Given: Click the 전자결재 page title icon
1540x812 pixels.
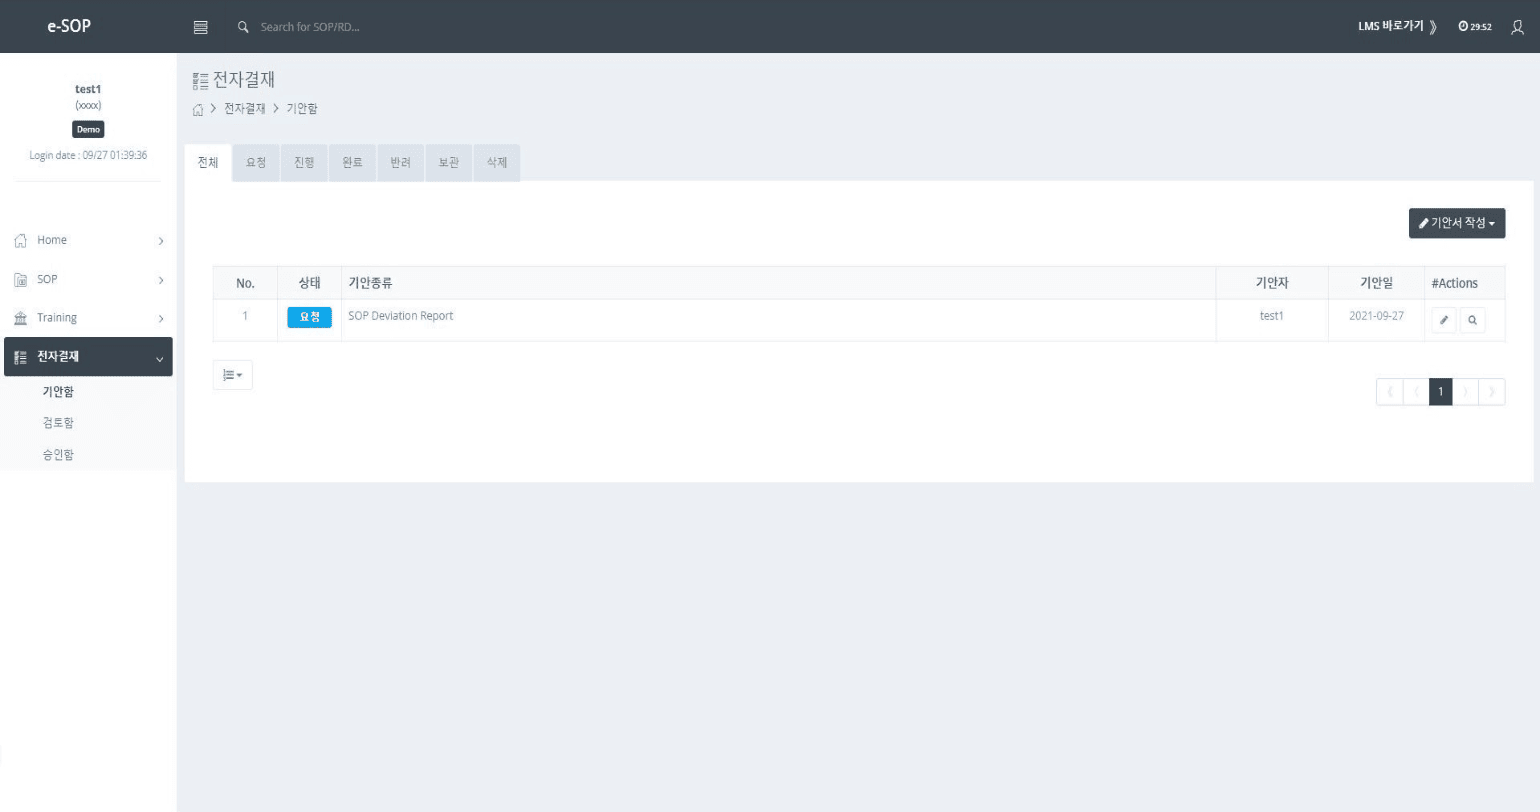Looking at the screenshot, I should 200,81.
